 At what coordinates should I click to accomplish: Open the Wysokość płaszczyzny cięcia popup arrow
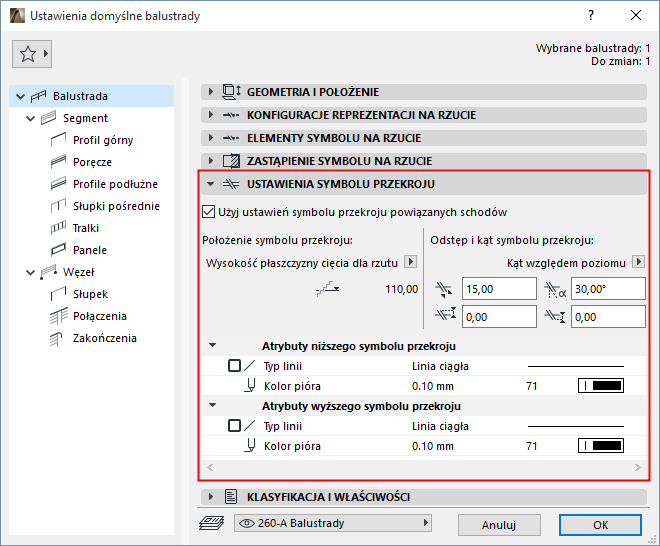[410, 262]
